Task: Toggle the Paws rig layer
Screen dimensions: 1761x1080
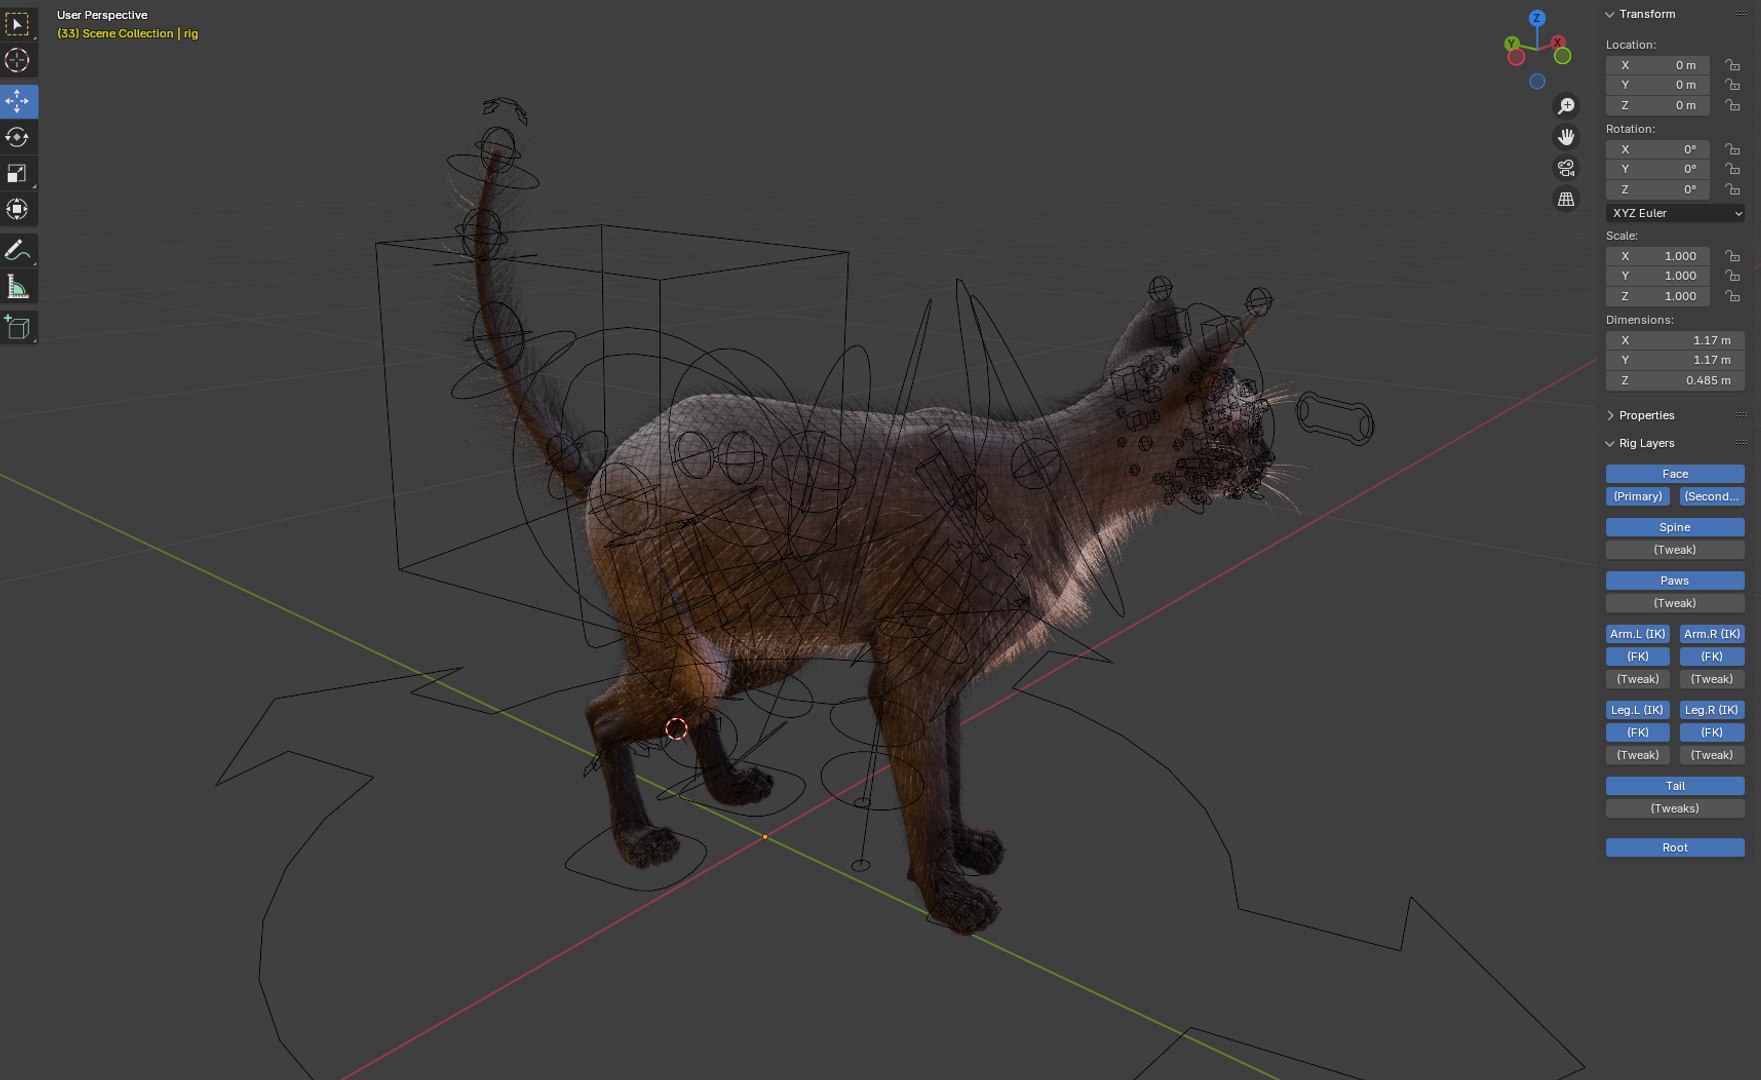Action: [x=1675, y=580]
